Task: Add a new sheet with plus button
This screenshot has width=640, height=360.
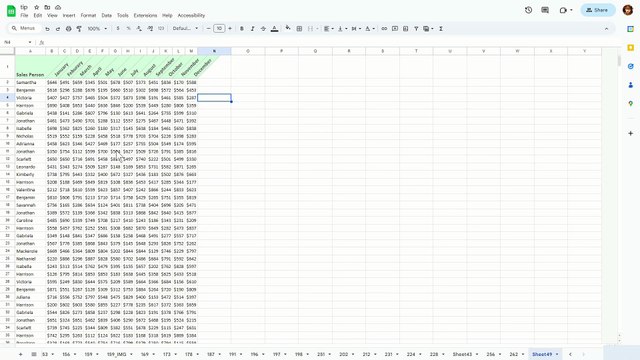Action: tap(20, 354)
